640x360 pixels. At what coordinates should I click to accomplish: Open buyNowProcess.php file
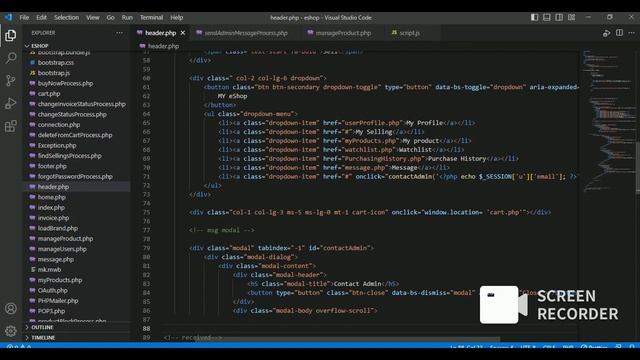click(x=65, y=83)
